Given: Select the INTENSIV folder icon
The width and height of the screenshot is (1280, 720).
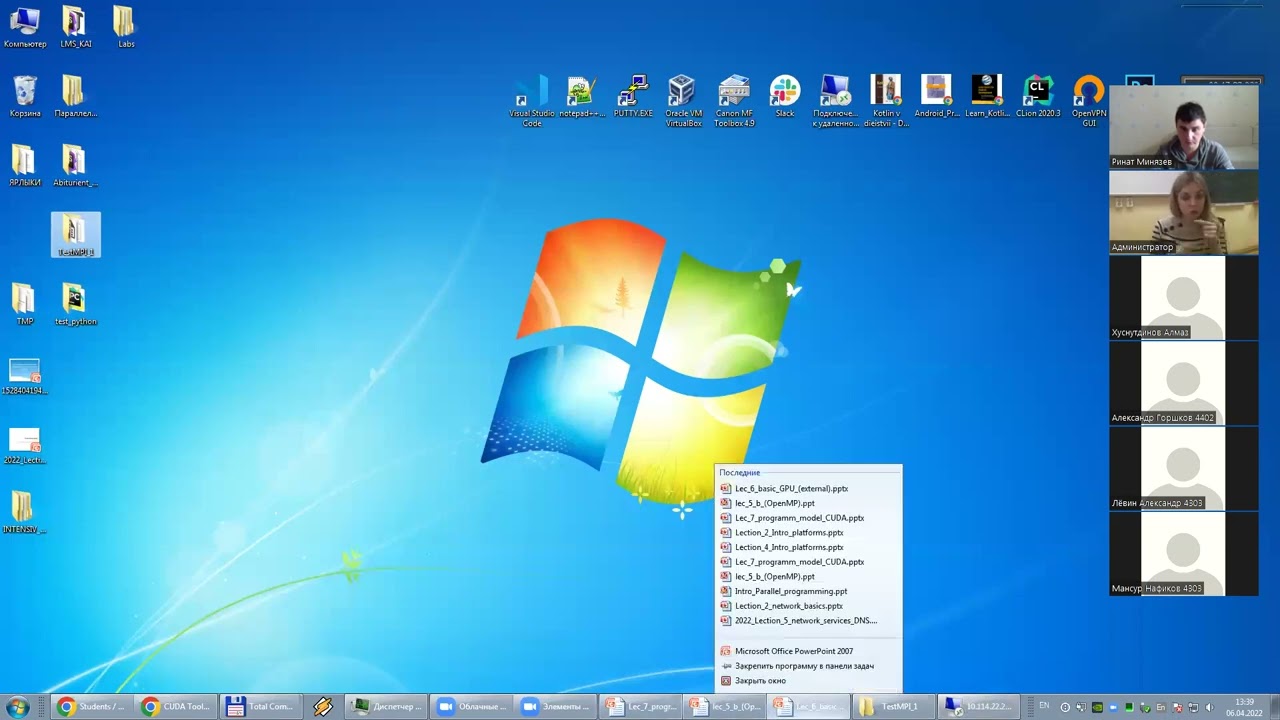Looking at the screenshot, I should click(25, 513).
